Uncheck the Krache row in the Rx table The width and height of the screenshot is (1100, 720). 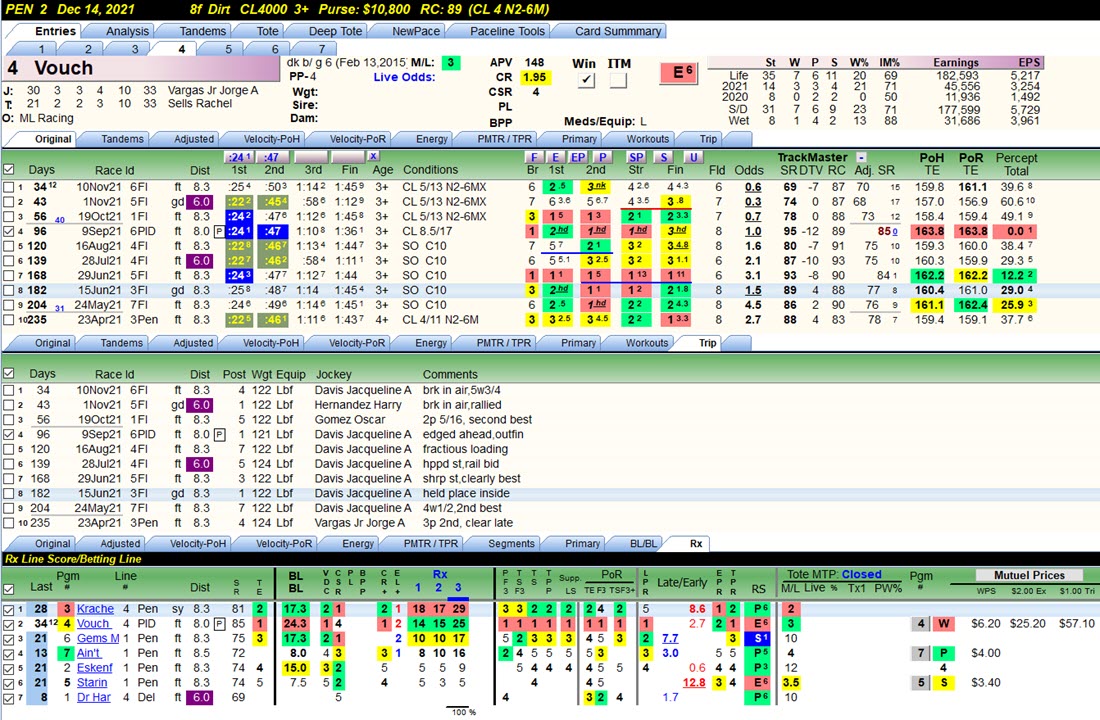click(x=8, y=609)
